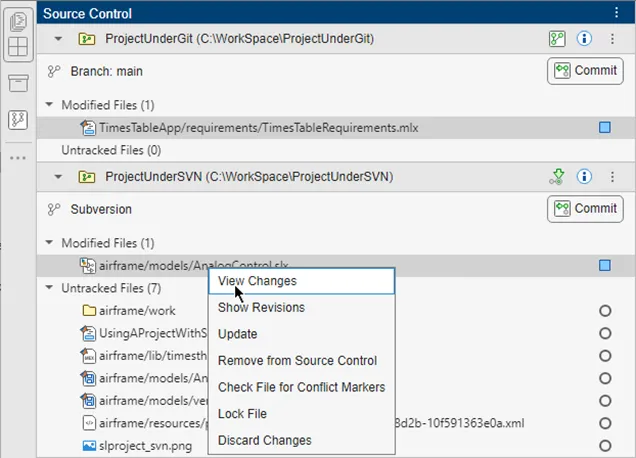This screenshot has width=636, height=458.
Task: Select View Changes from the context menu
Action: point(257,281)
